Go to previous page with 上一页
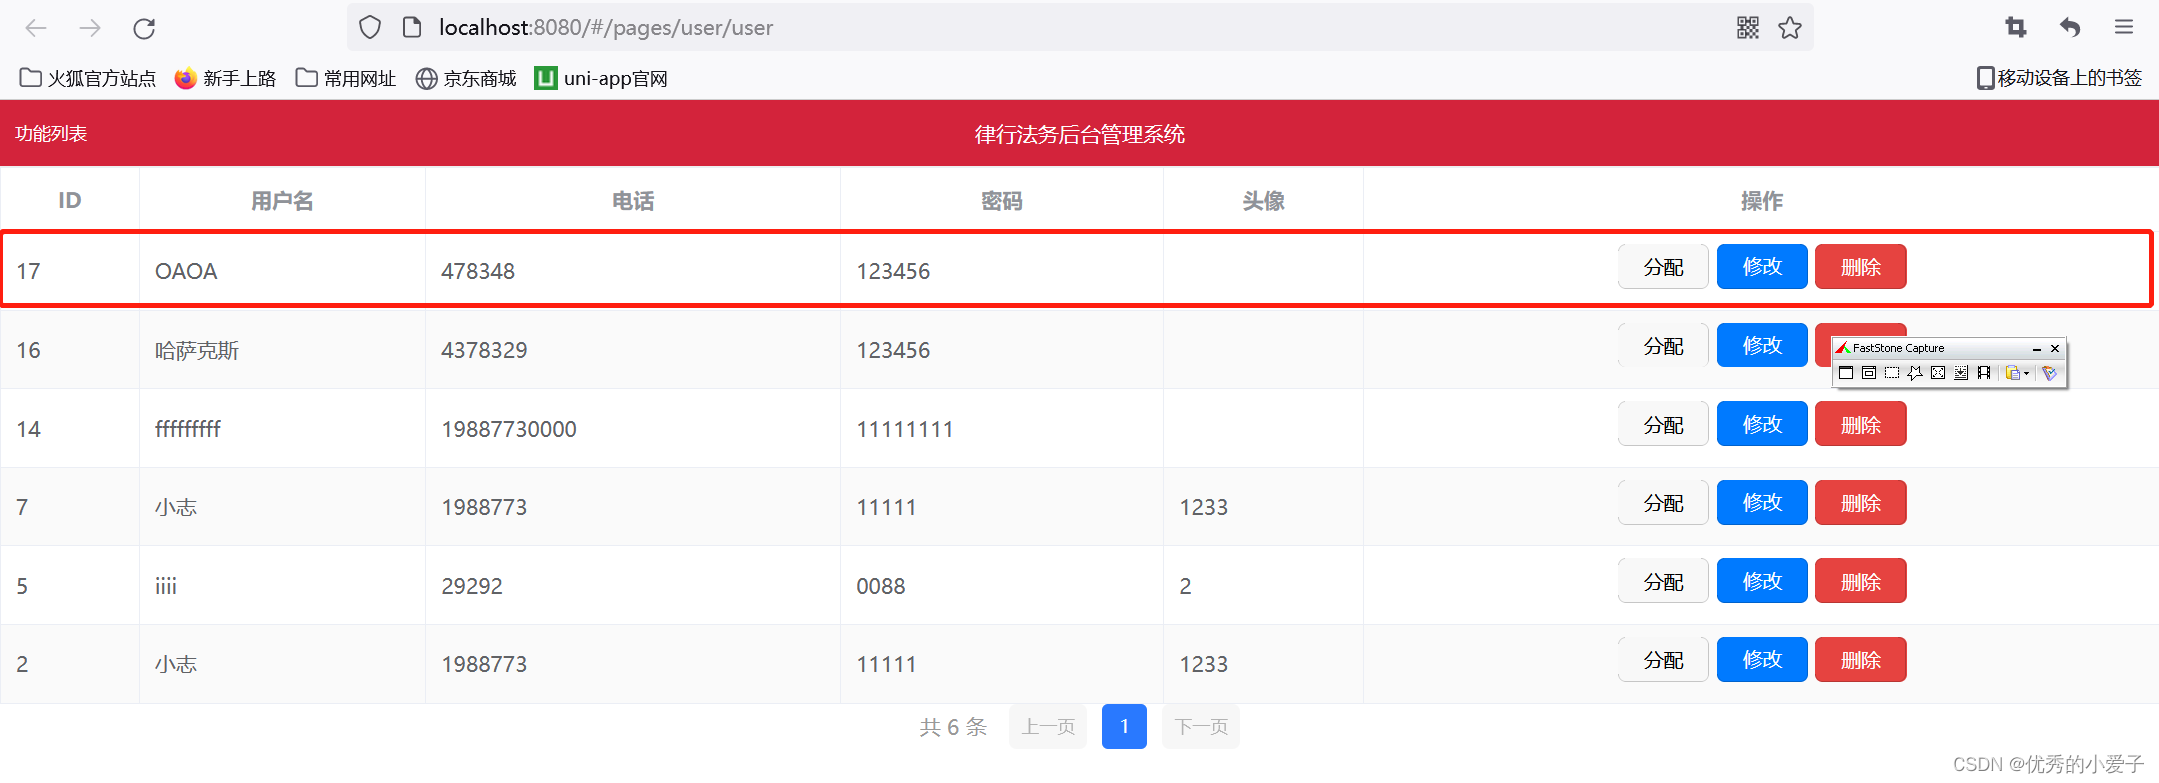Screen dimensions: 2159x783 pyautogui.click(x=1048, y=726)
